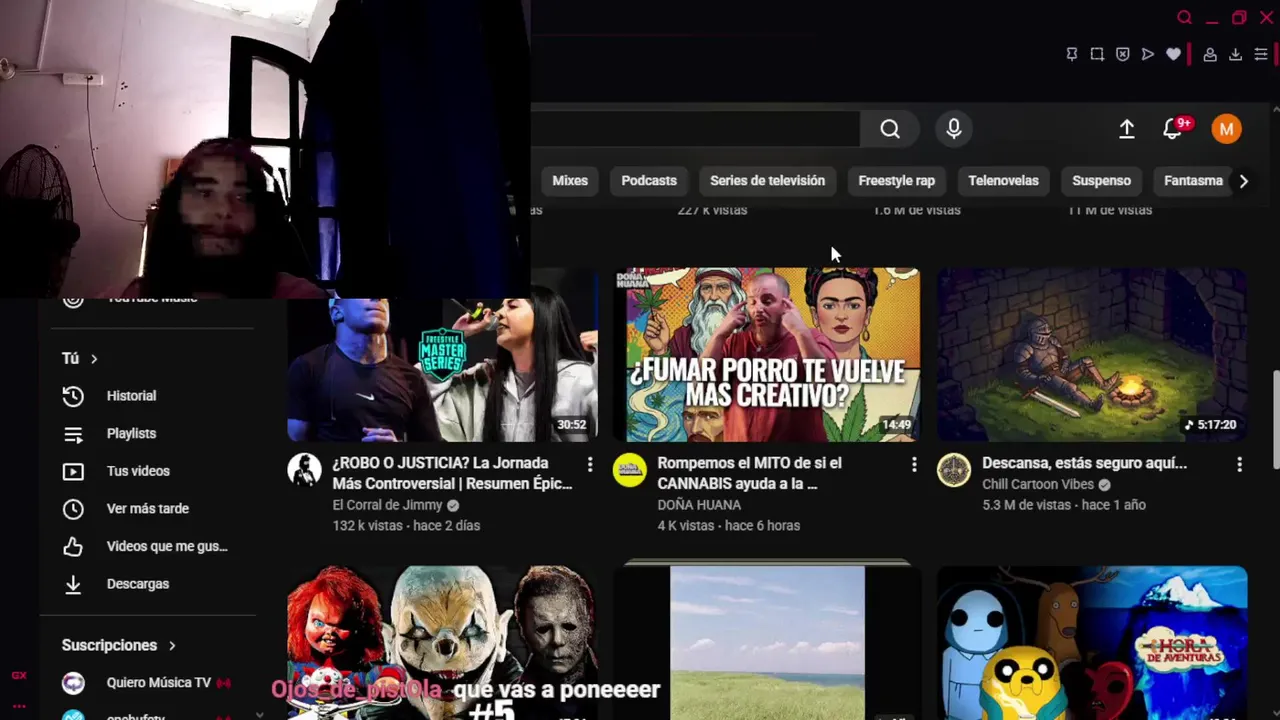The height and width of the screenshot is (720, 1280).
Task: Take a snapshot with Opera capture icon
Action: (x=1097, y=54)
